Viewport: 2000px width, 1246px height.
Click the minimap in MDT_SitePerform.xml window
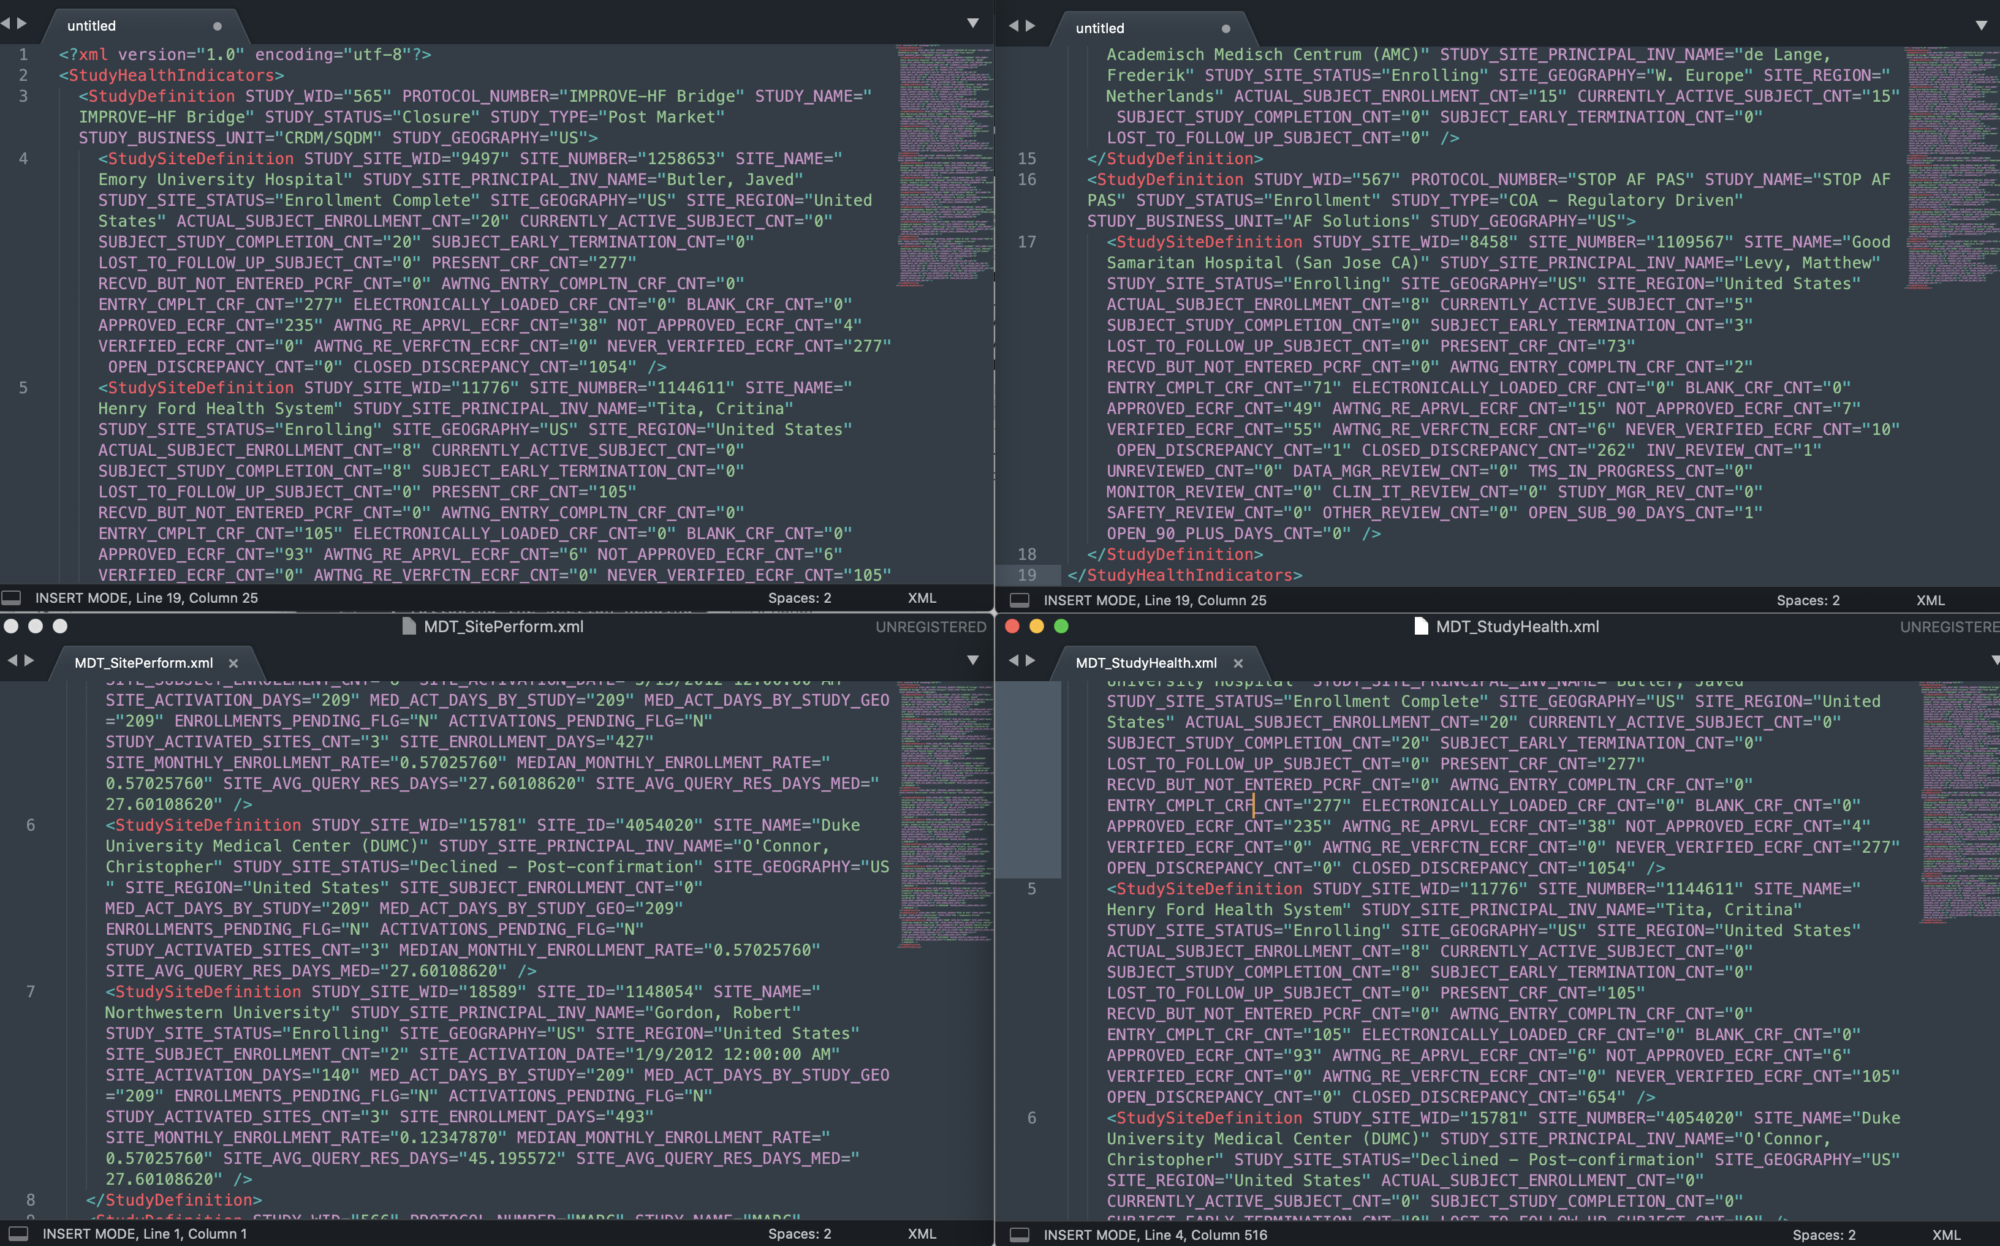[945, 814]
